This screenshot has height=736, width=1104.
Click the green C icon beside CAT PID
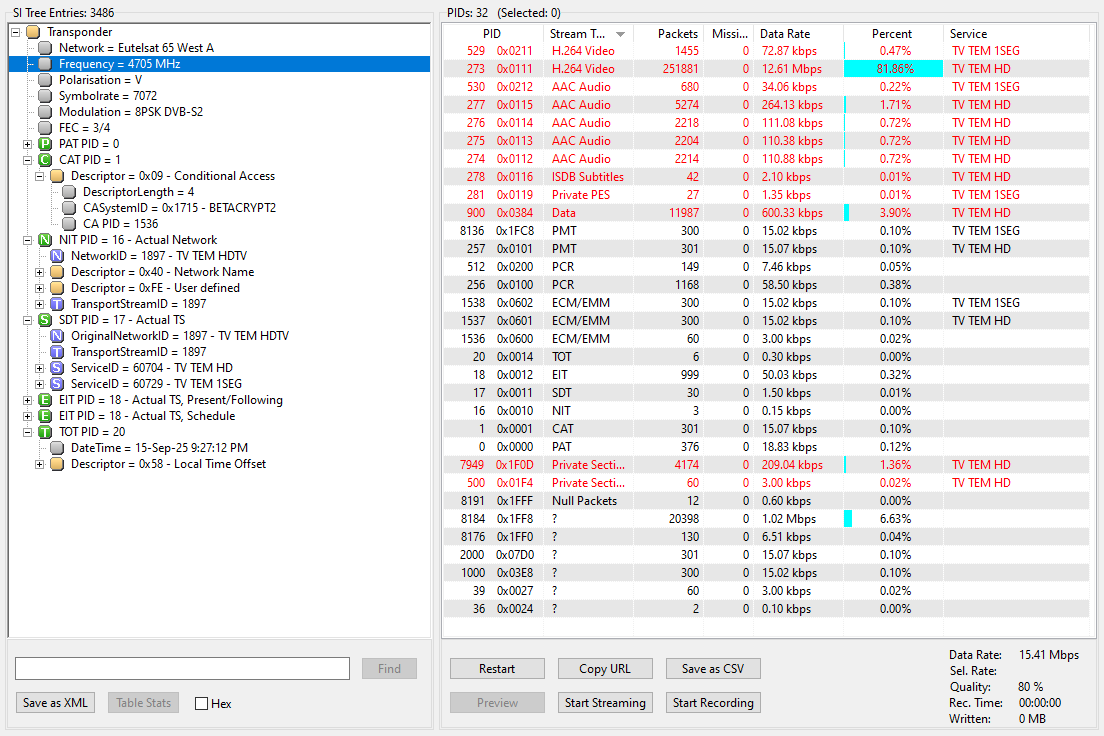point(45,160)
